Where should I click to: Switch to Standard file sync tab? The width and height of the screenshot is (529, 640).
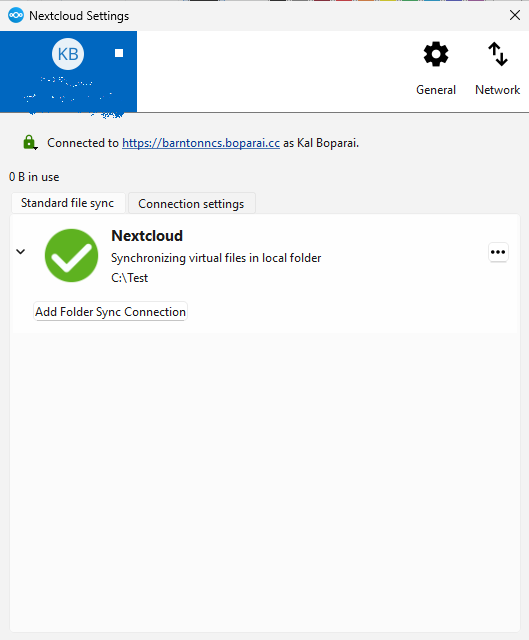[68, 203]
